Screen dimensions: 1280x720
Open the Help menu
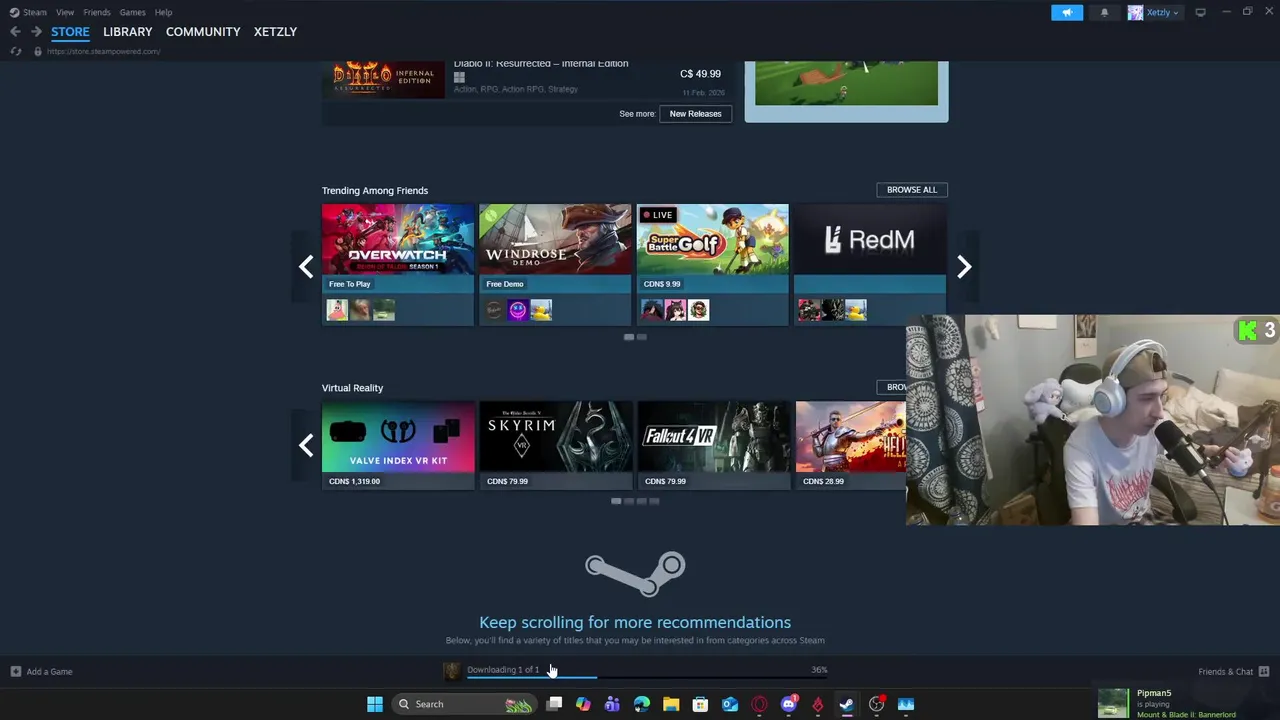point(163,12)
